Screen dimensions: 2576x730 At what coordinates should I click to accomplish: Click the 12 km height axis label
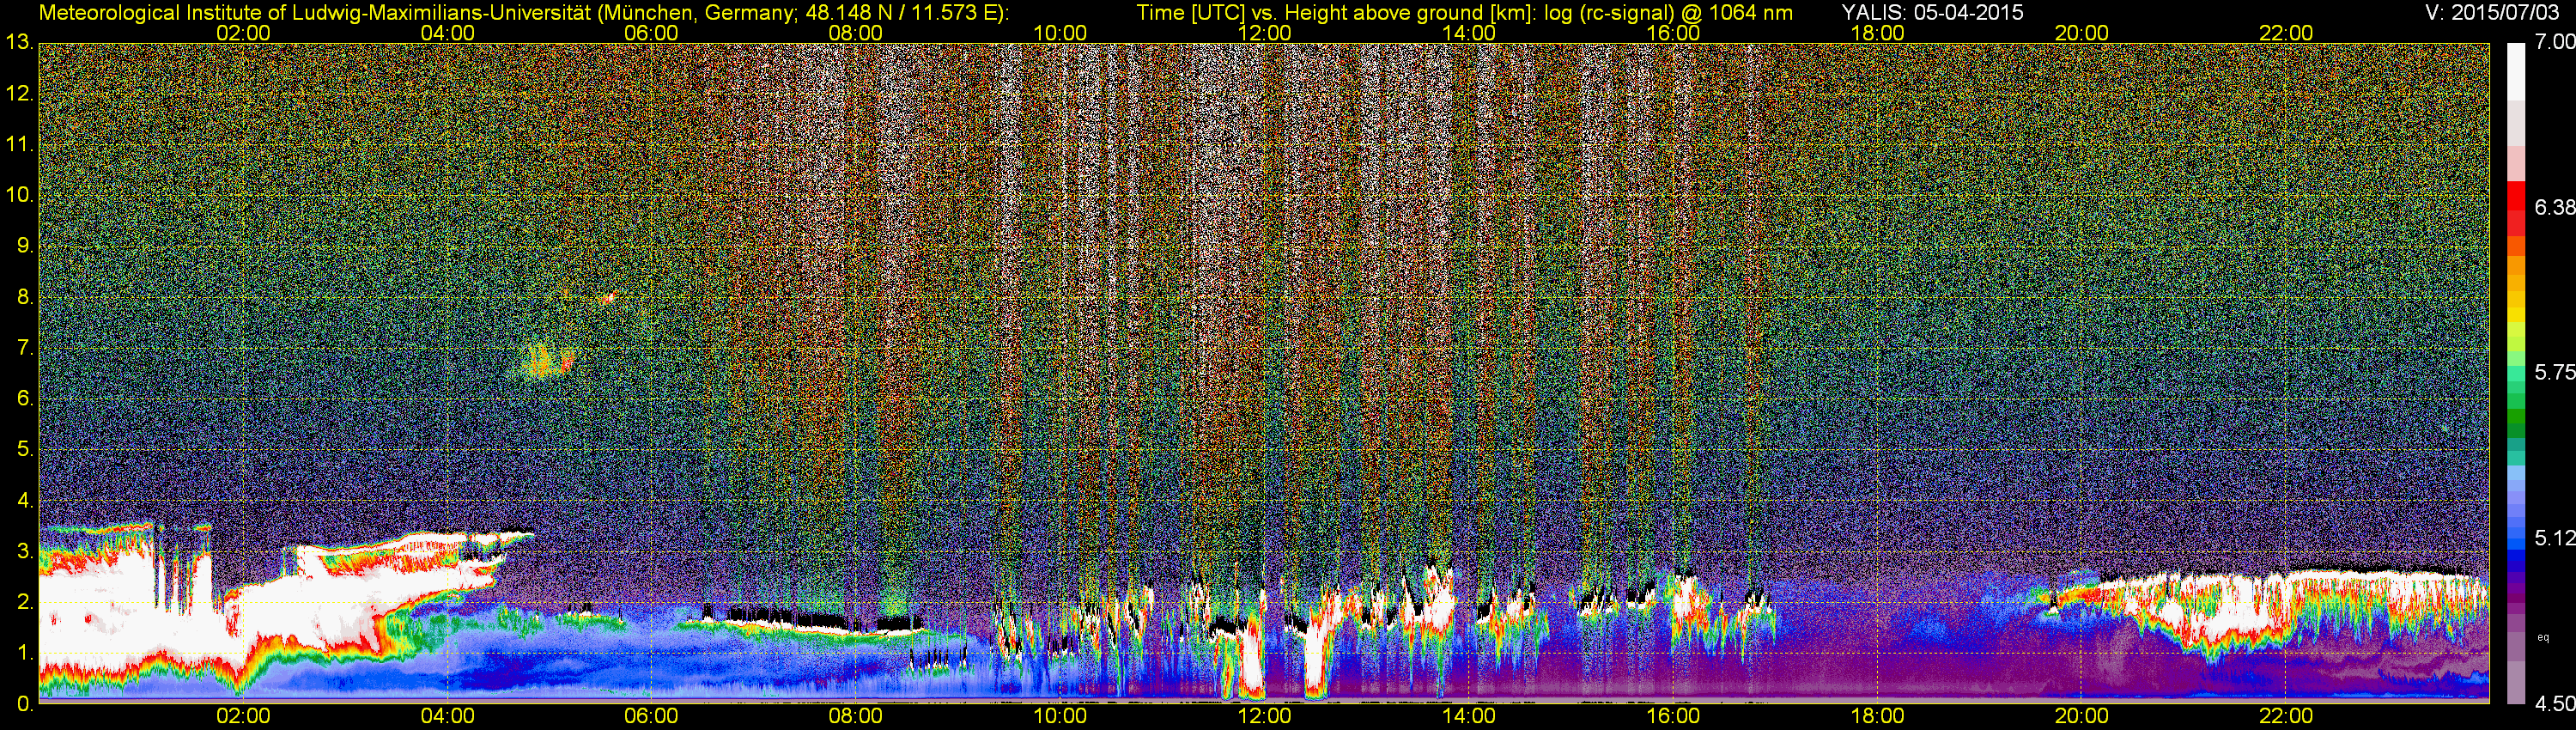(19, 93)
